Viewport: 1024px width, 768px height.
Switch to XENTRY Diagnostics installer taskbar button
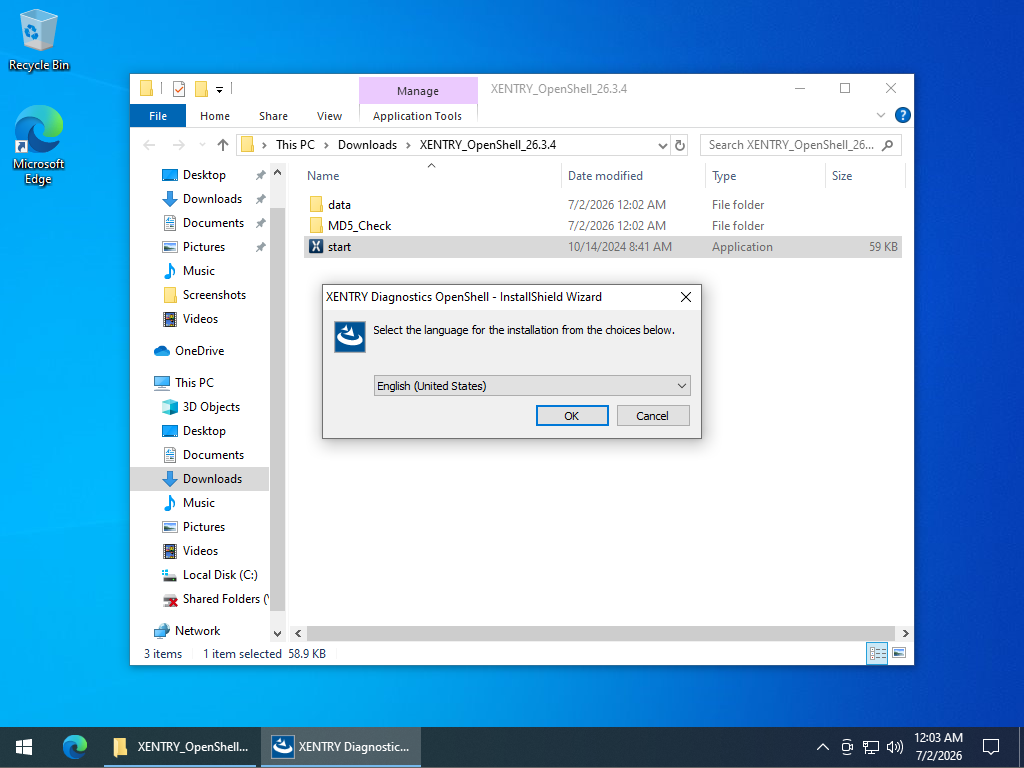click(341, 747)
